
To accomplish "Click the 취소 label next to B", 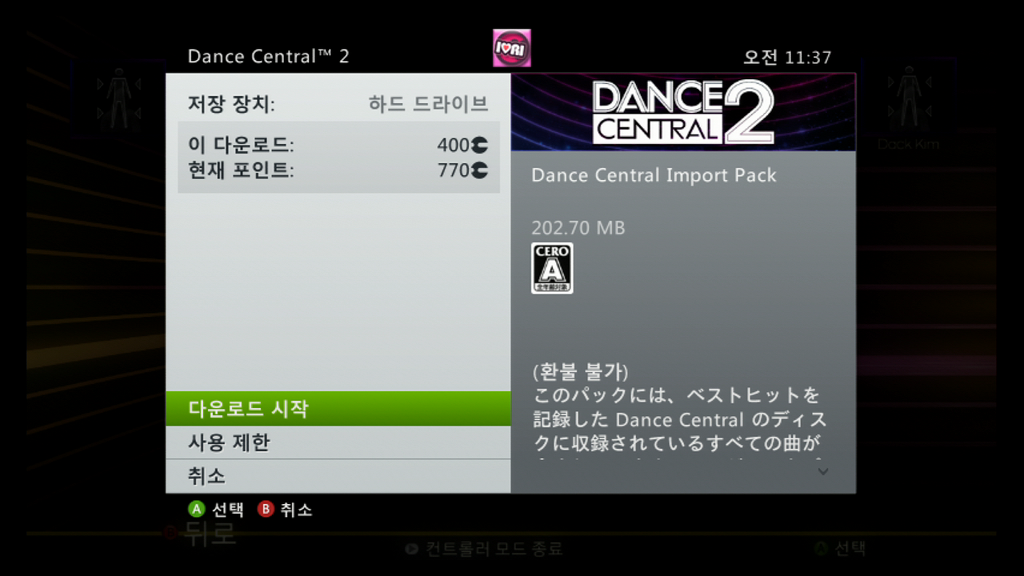I will click(x=296, y=509).
